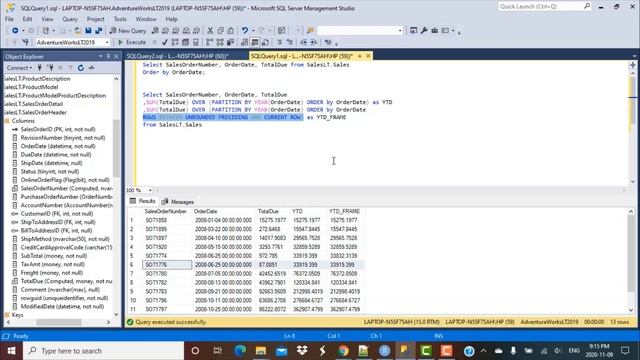Toggle Results to Text mode
Image resolution: width=640 pixels, height=360 pixels.
click(244, 42)
